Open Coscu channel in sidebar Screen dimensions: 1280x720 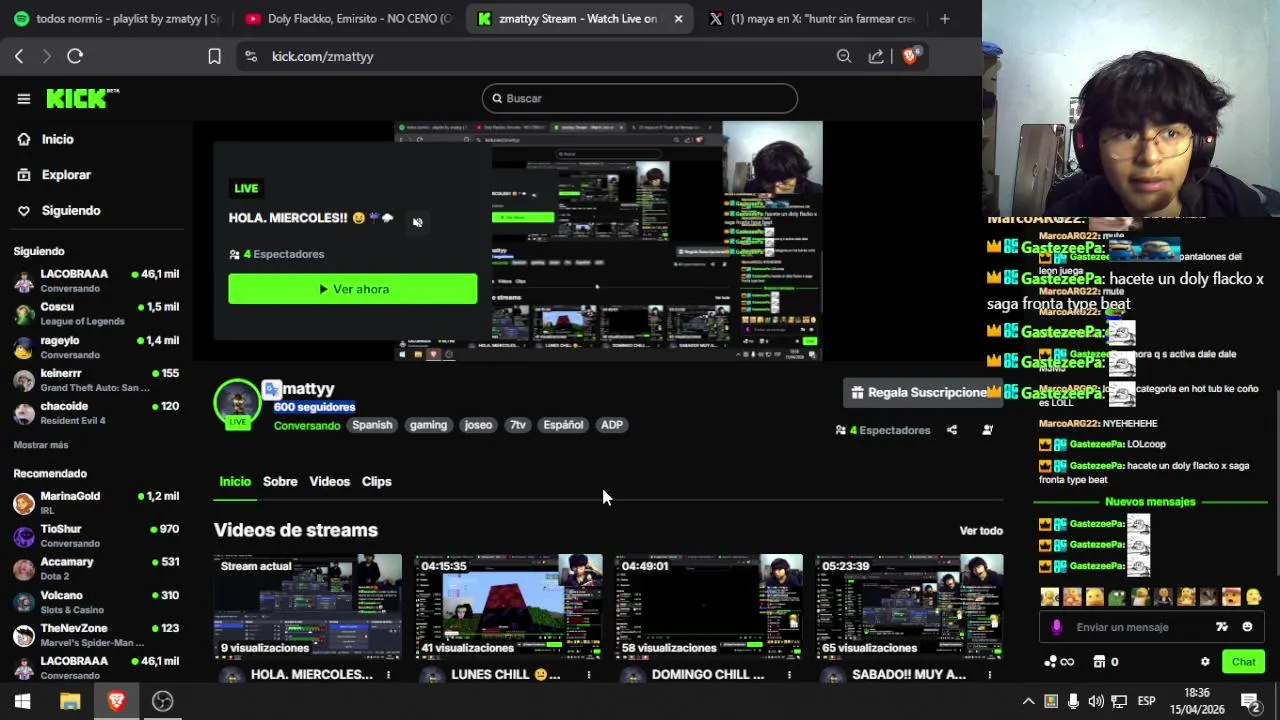coord(96,313)
